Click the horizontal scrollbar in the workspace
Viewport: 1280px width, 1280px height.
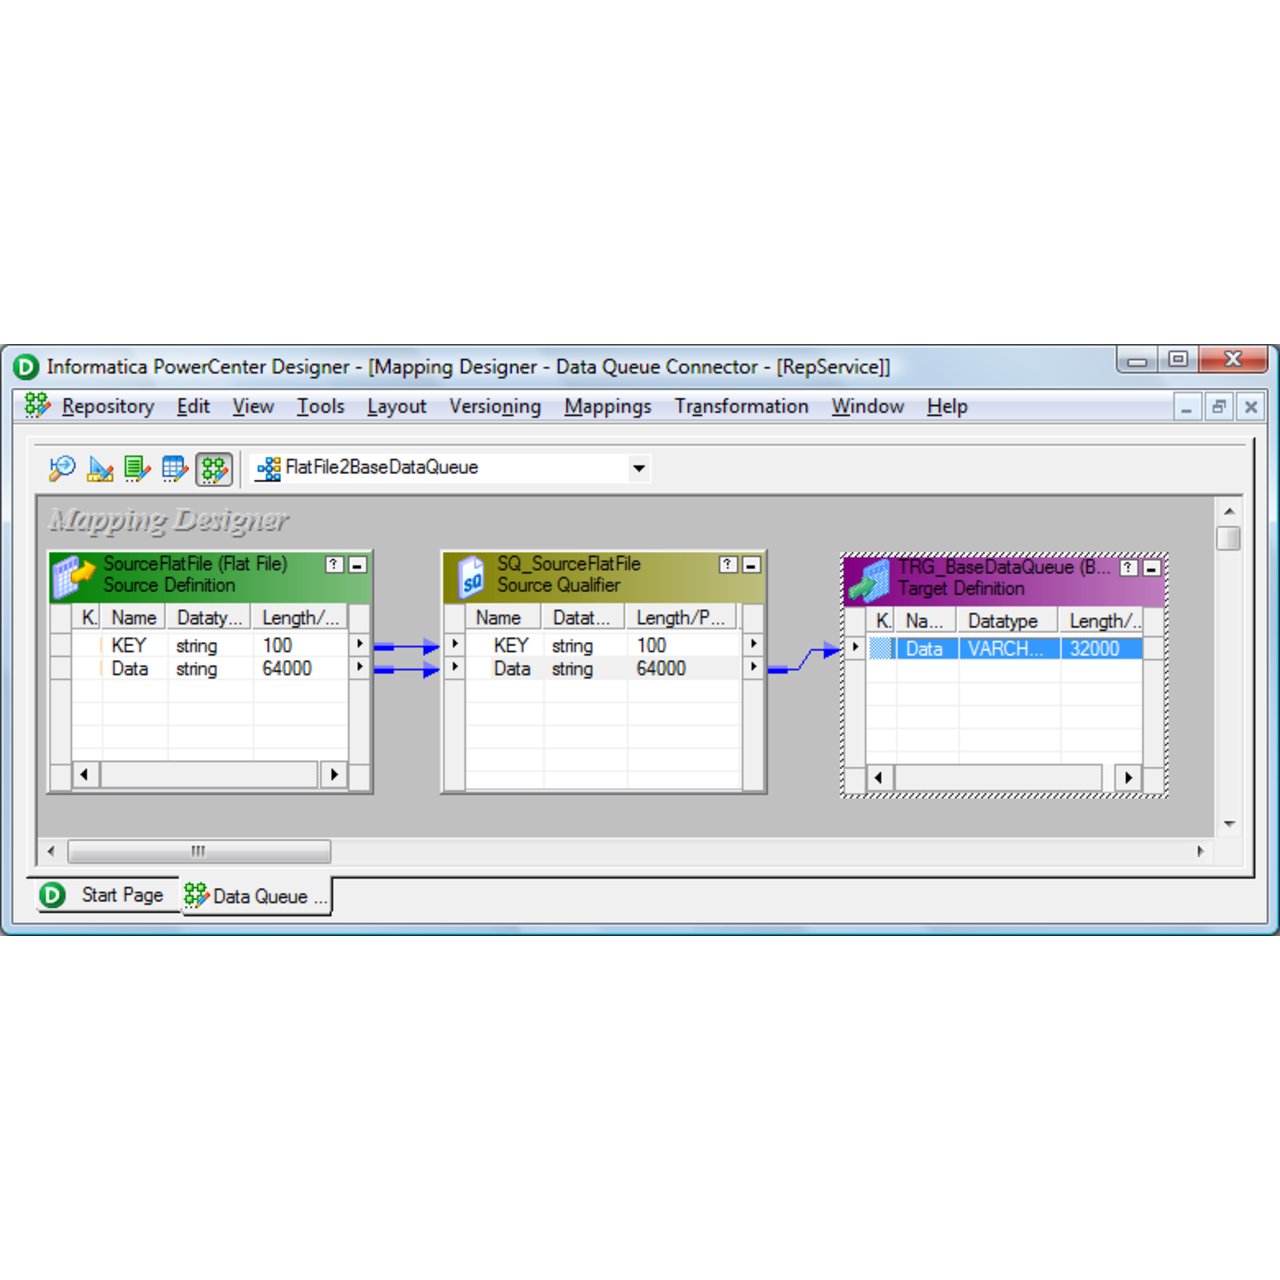(x=199, y=851)
